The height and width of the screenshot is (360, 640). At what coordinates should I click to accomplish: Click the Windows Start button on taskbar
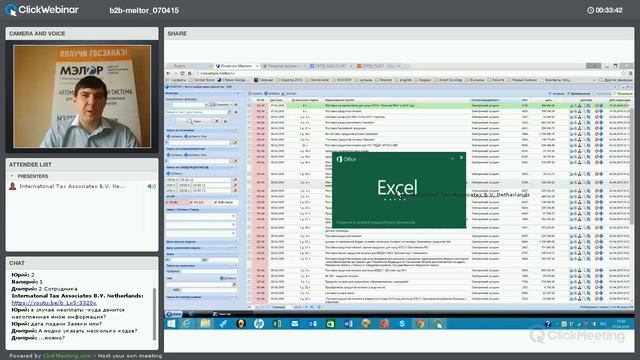coord(171,324)
